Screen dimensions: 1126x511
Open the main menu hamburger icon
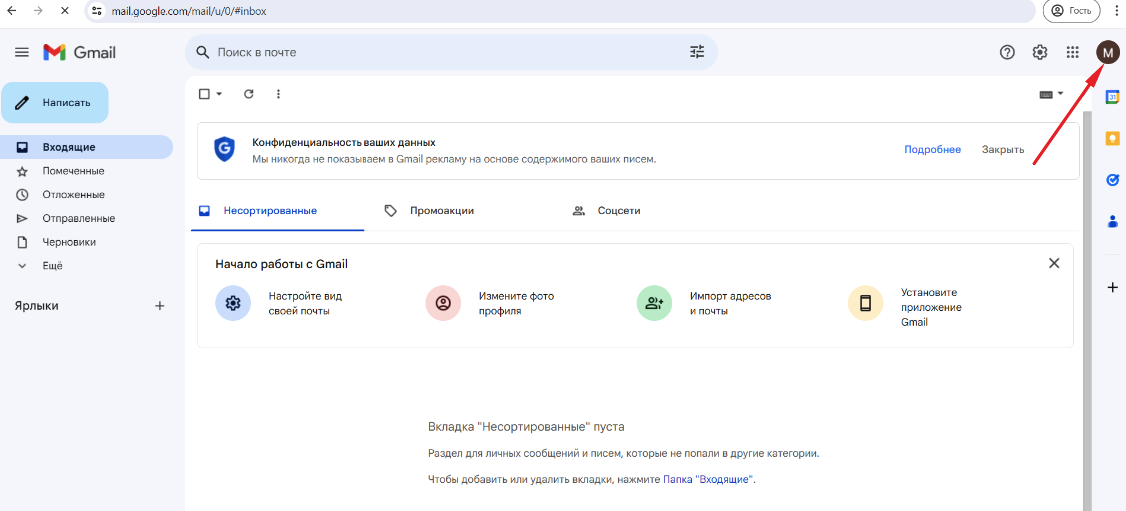click(x=22, y=52)
